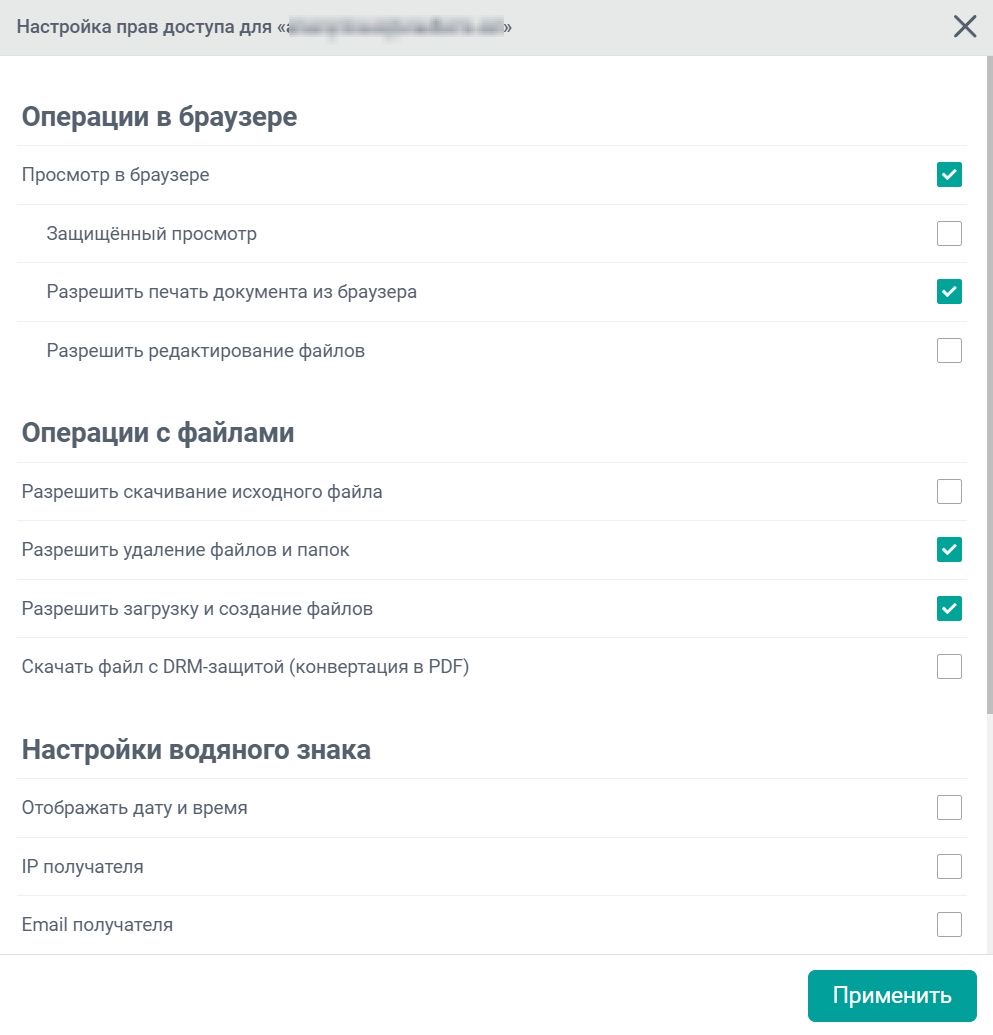
Task: Click the Операции в браузере heading
Action: click(x=159, y=116)
